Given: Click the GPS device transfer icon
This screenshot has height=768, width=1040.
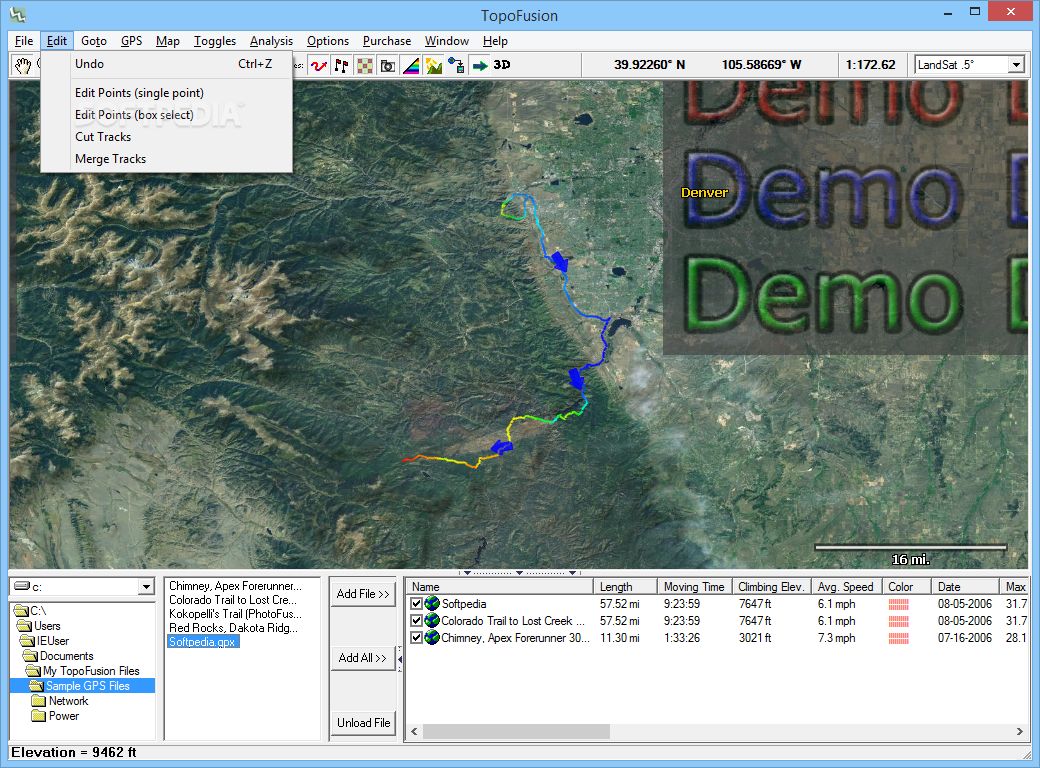Looking at the screenshot, I should [x=456, y=65].
